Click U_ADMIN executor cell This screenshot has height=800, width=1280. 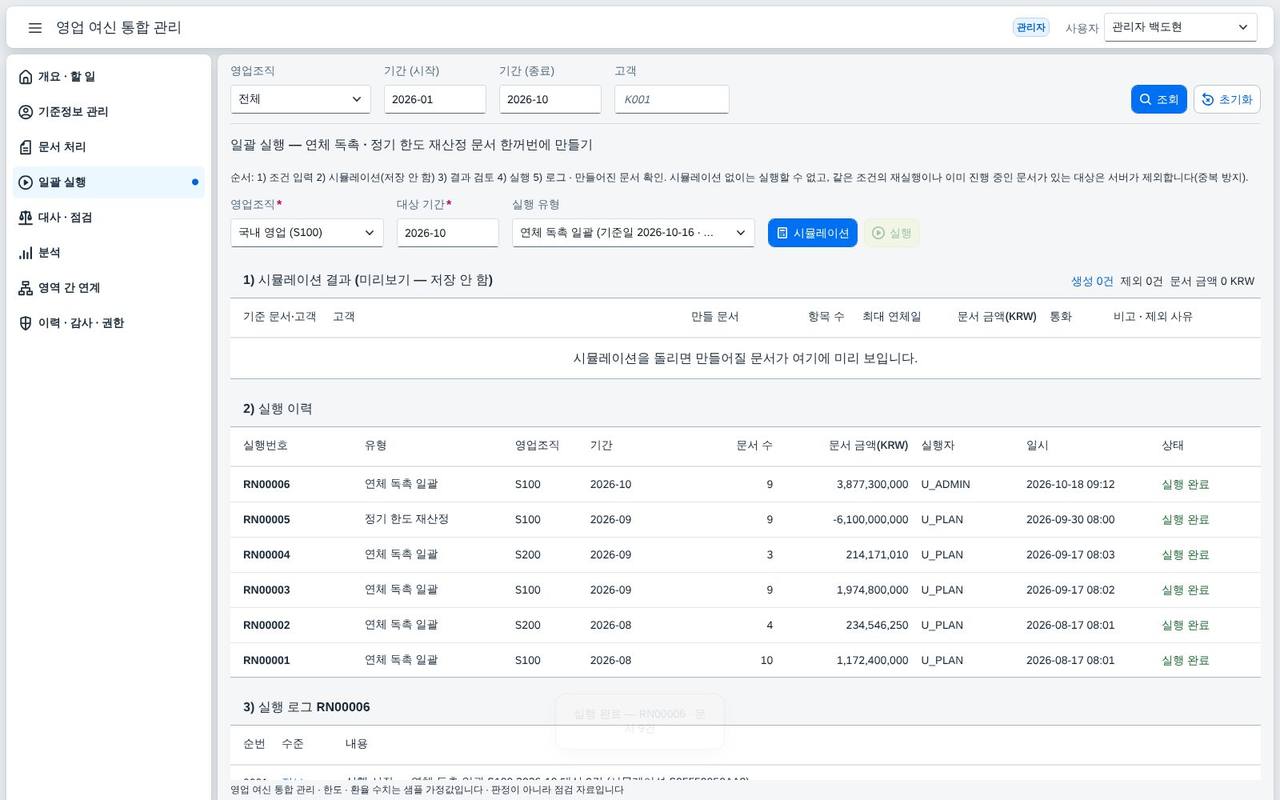946,484
